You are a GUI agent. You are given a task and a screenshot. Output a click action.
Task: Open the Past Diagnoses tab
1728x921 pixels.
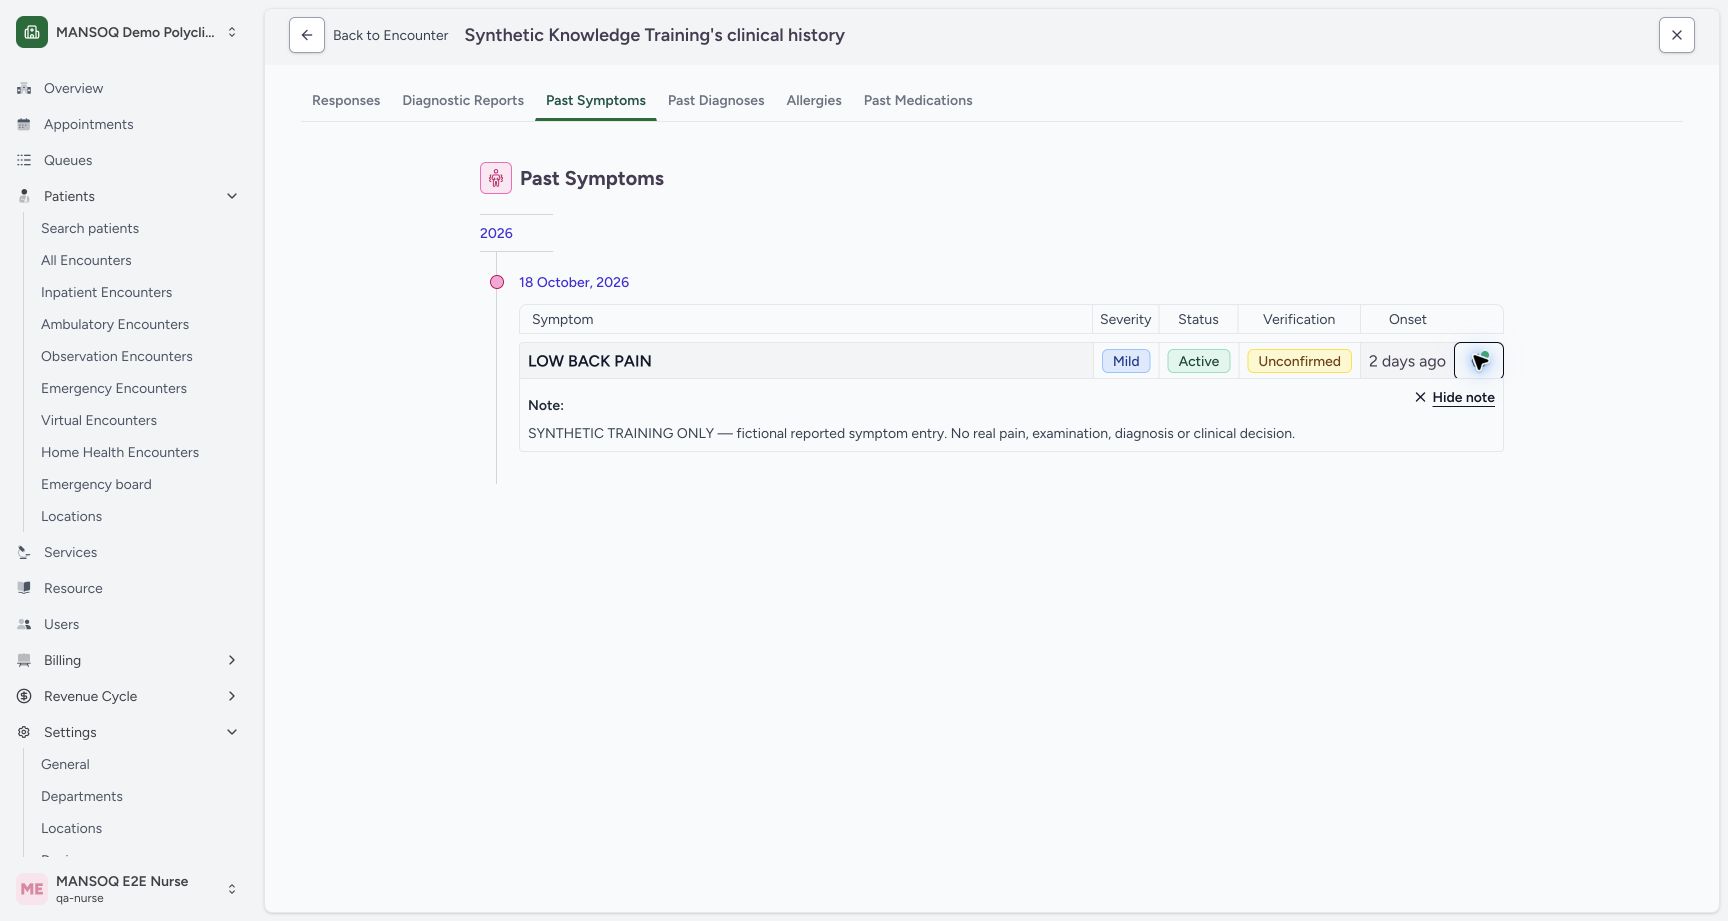716,100
